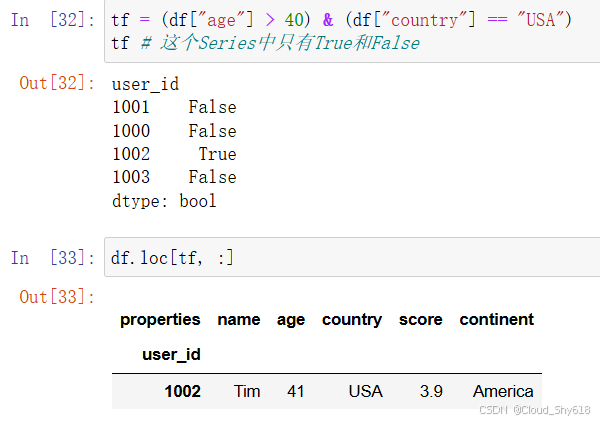Image resolution: width=600 pixels, height=421 pixels.
Task: Click the bold '1002' table row index
Action: [183, 392]
